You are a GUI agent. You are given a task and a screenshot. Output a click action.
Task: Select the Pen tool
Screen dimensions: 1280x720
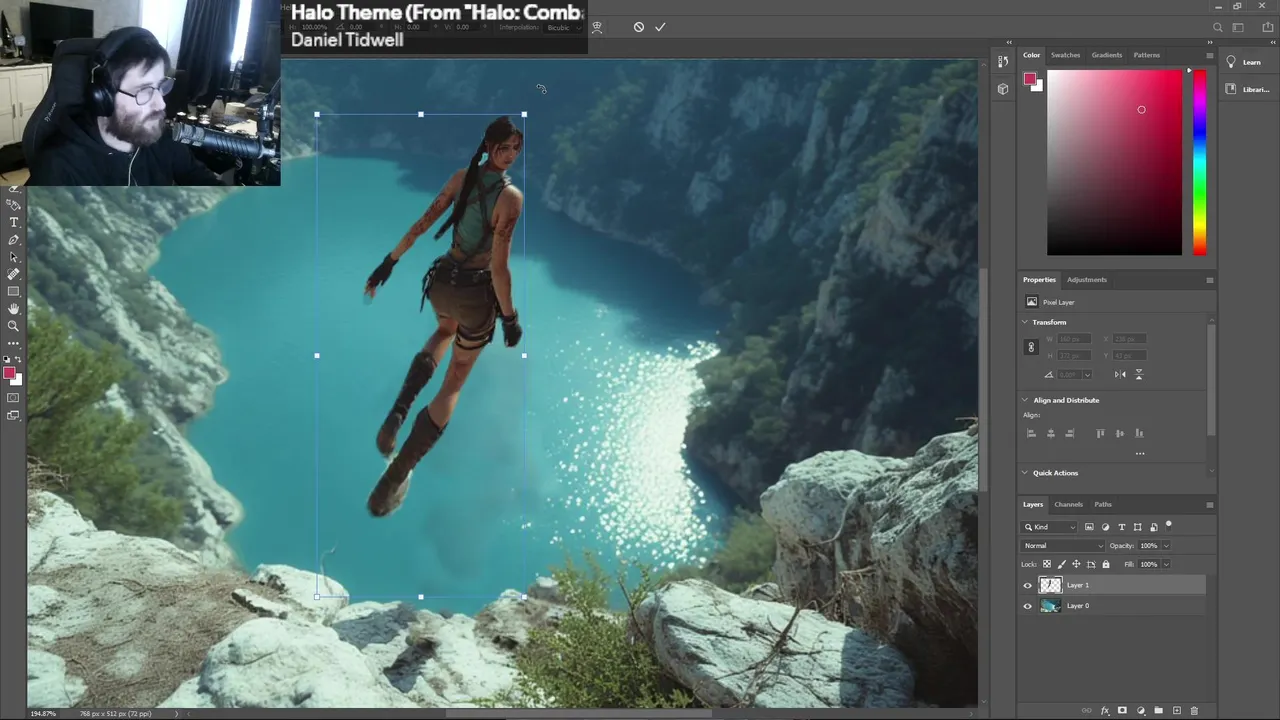click(13, 240)
